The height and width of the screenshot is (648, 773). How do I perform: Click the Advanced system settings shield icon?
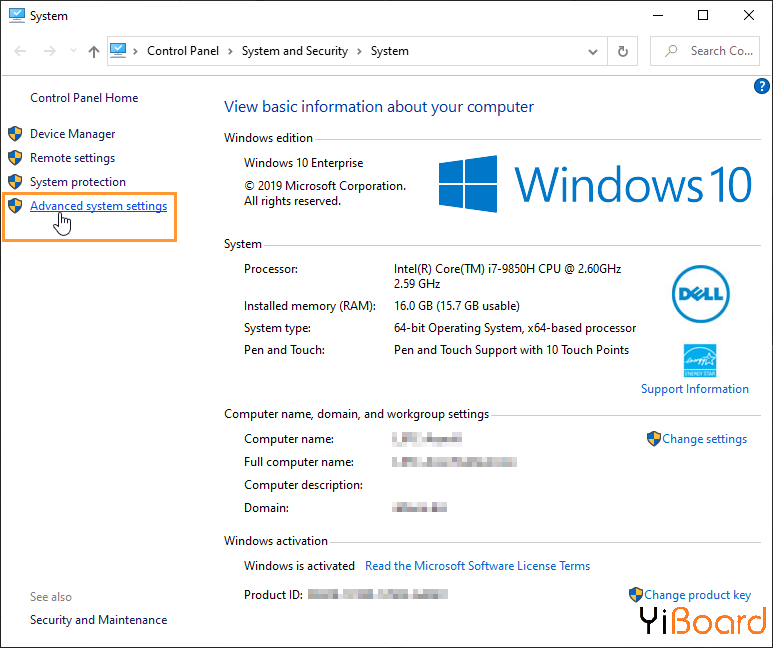(x=15, y=206)
